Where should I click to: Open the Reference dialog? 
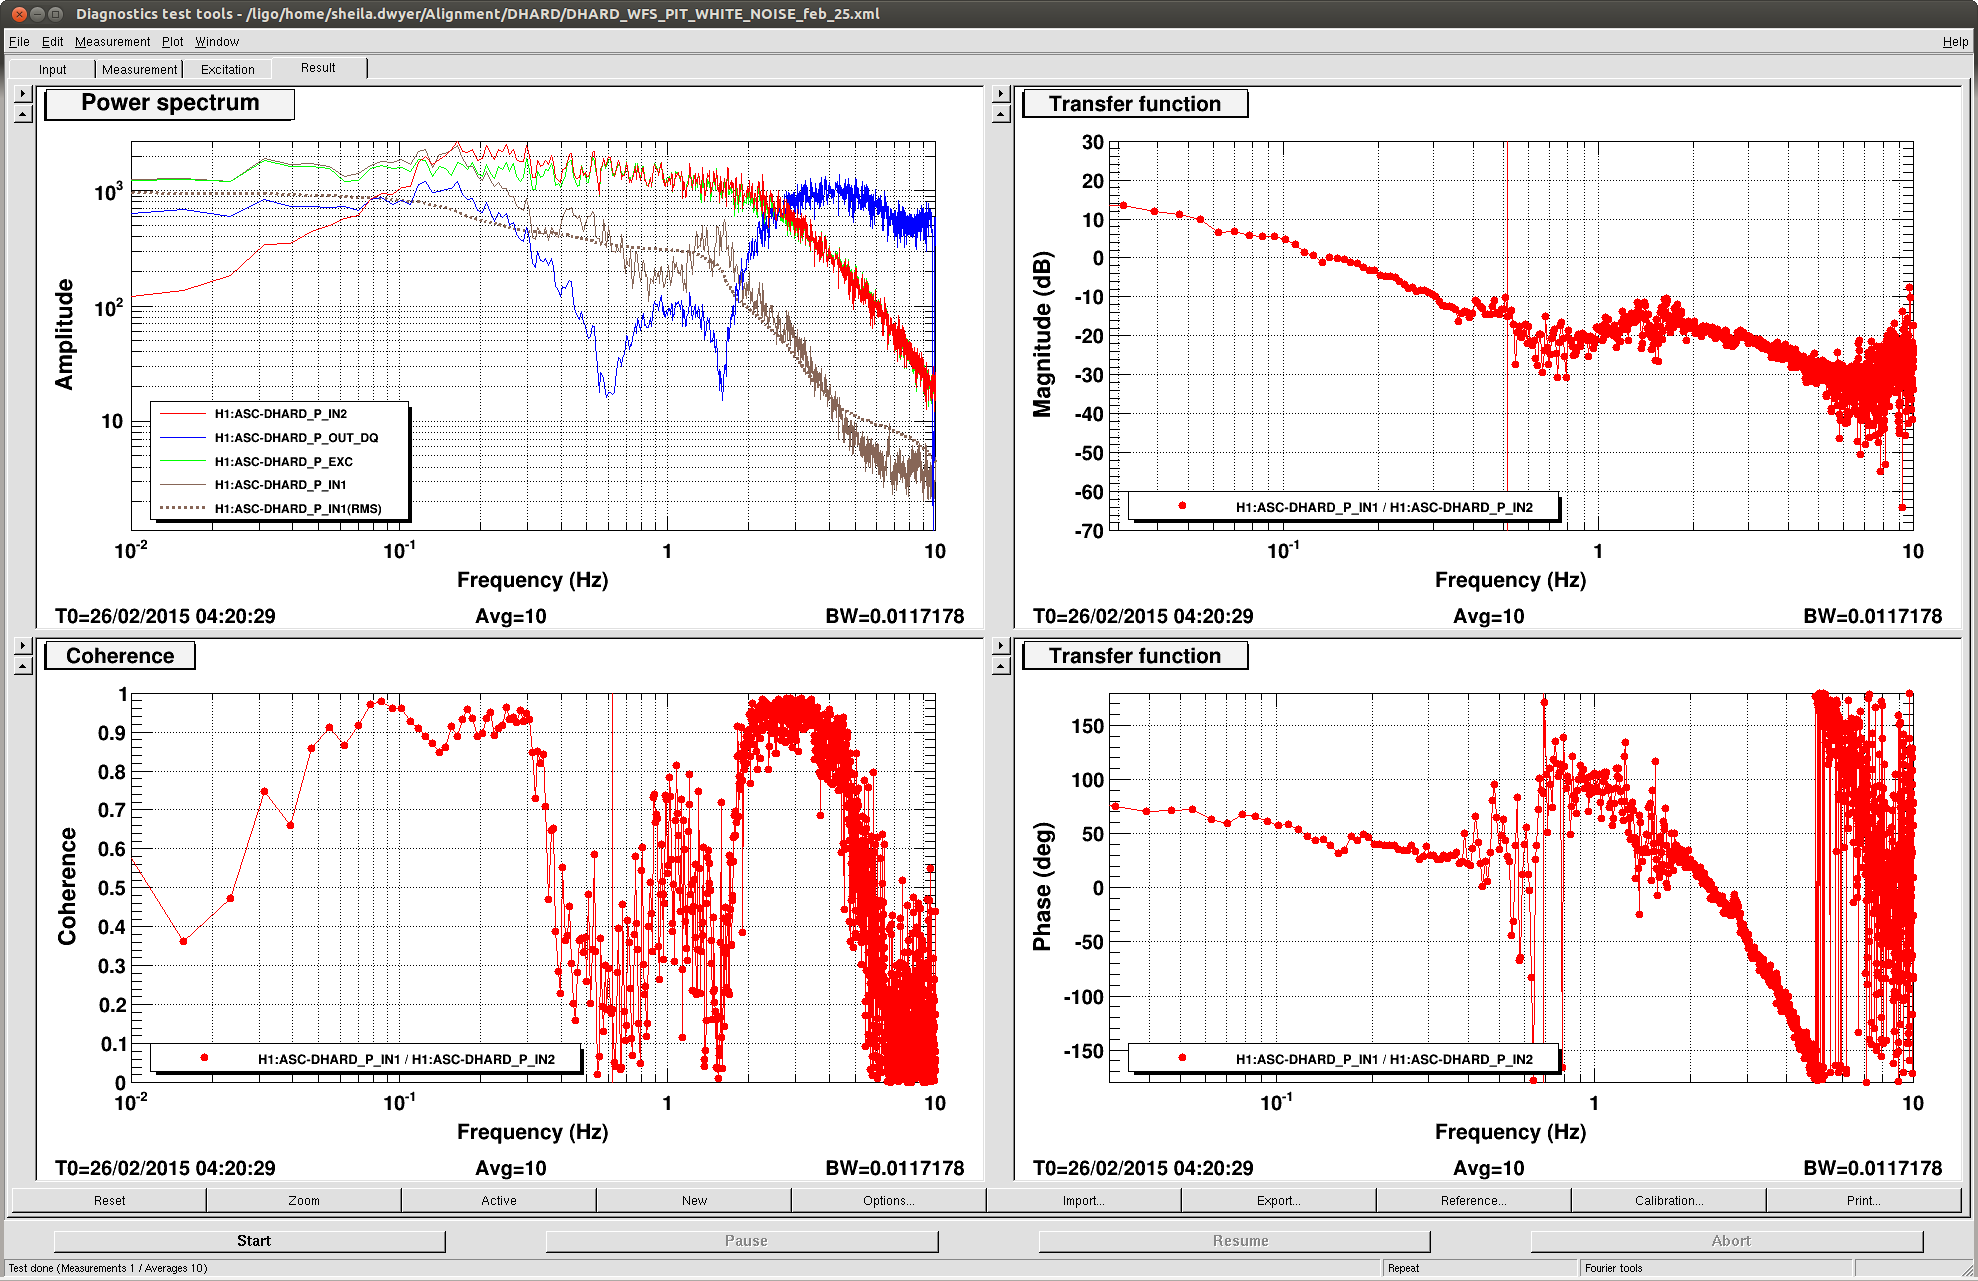tap(1474, 1200)
